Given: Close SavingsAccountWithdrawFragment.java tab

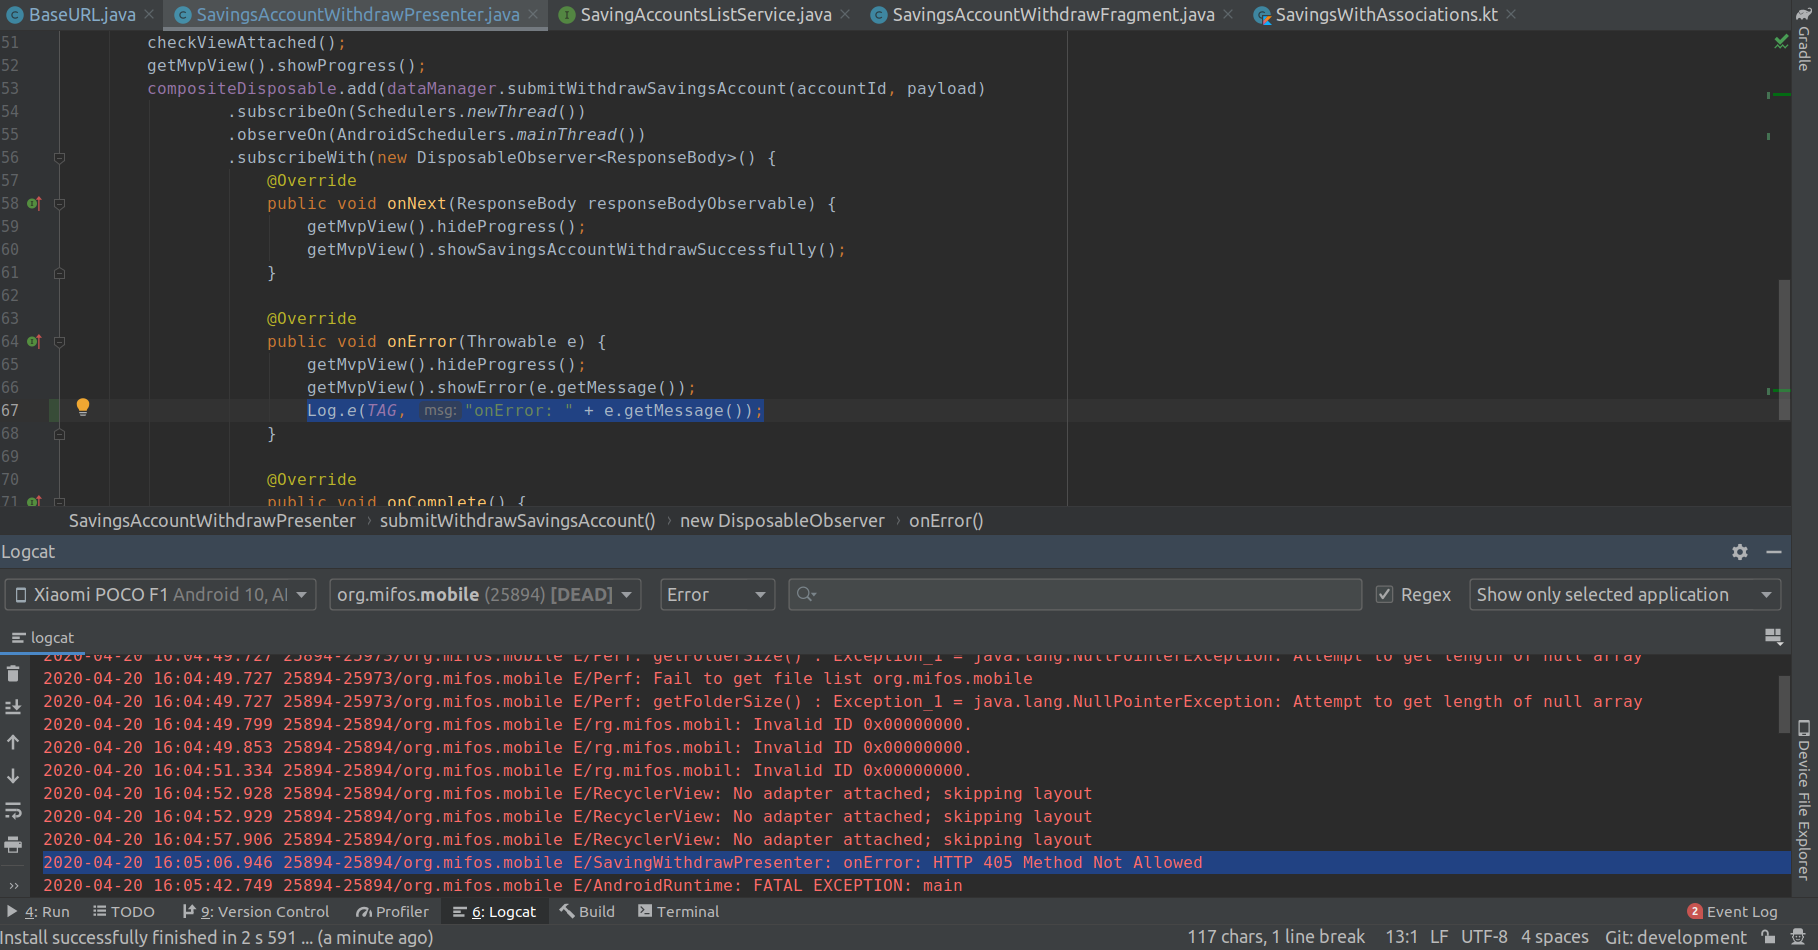Looking at the screenshot, I should tap(1228, 15).
